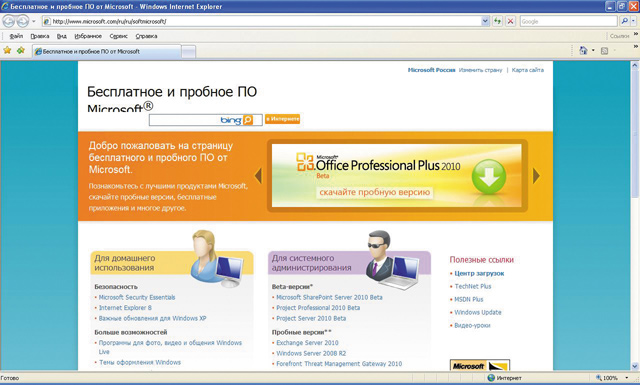Open MSDN Plus link
Viewport: 640px width, 385px height.
[x=469, y=299]
